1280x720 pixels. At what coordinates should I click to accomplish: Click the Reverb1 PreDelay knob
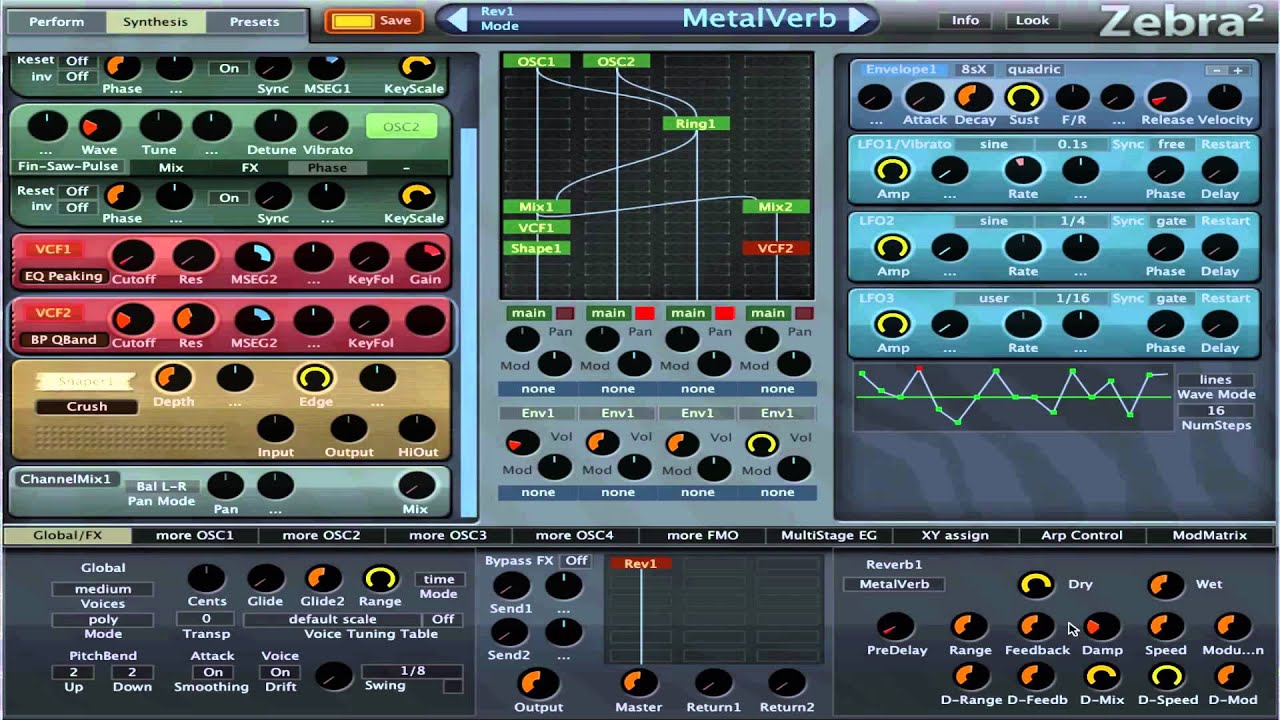pos(895,627)
